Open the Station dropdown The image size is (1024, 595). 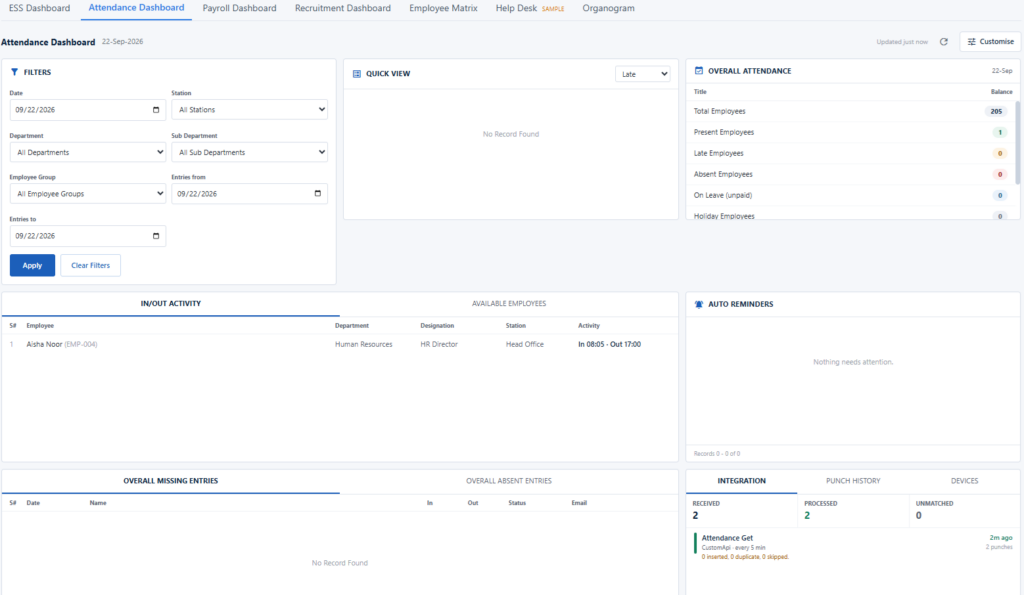249,110
